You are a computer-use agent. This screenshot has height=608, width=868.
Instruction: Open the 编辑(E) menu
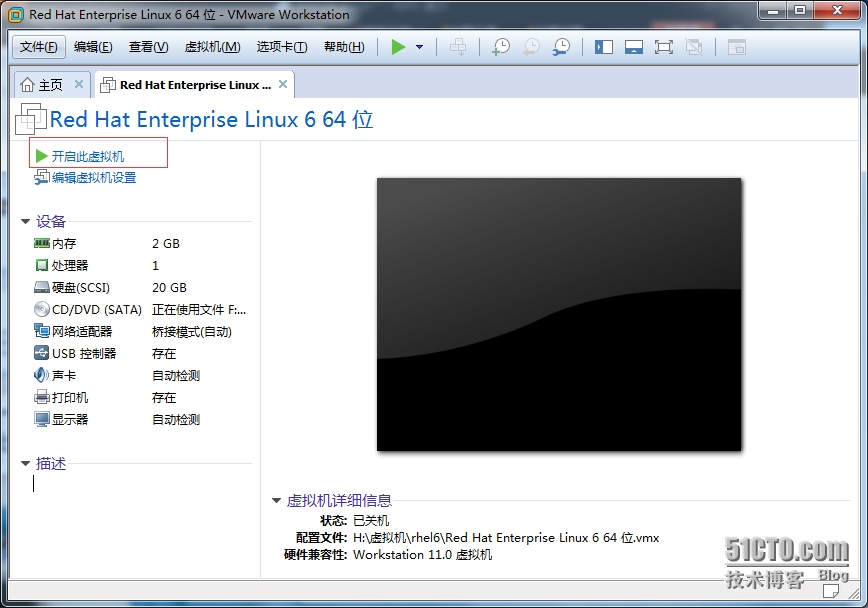pos(93,47)
